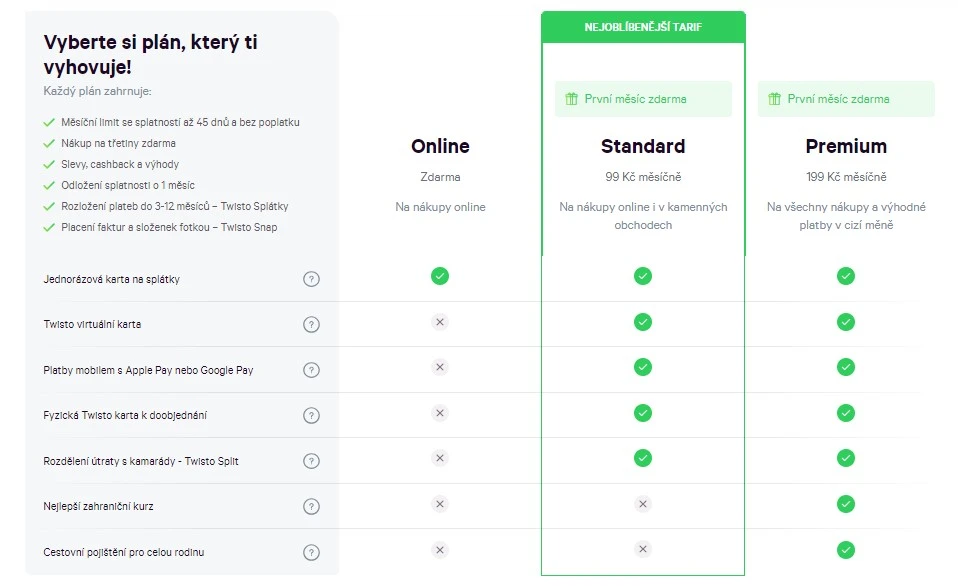
Task: Show info for Fyzická Twisto karta k doobjednání
Action: tap(311, 416)
